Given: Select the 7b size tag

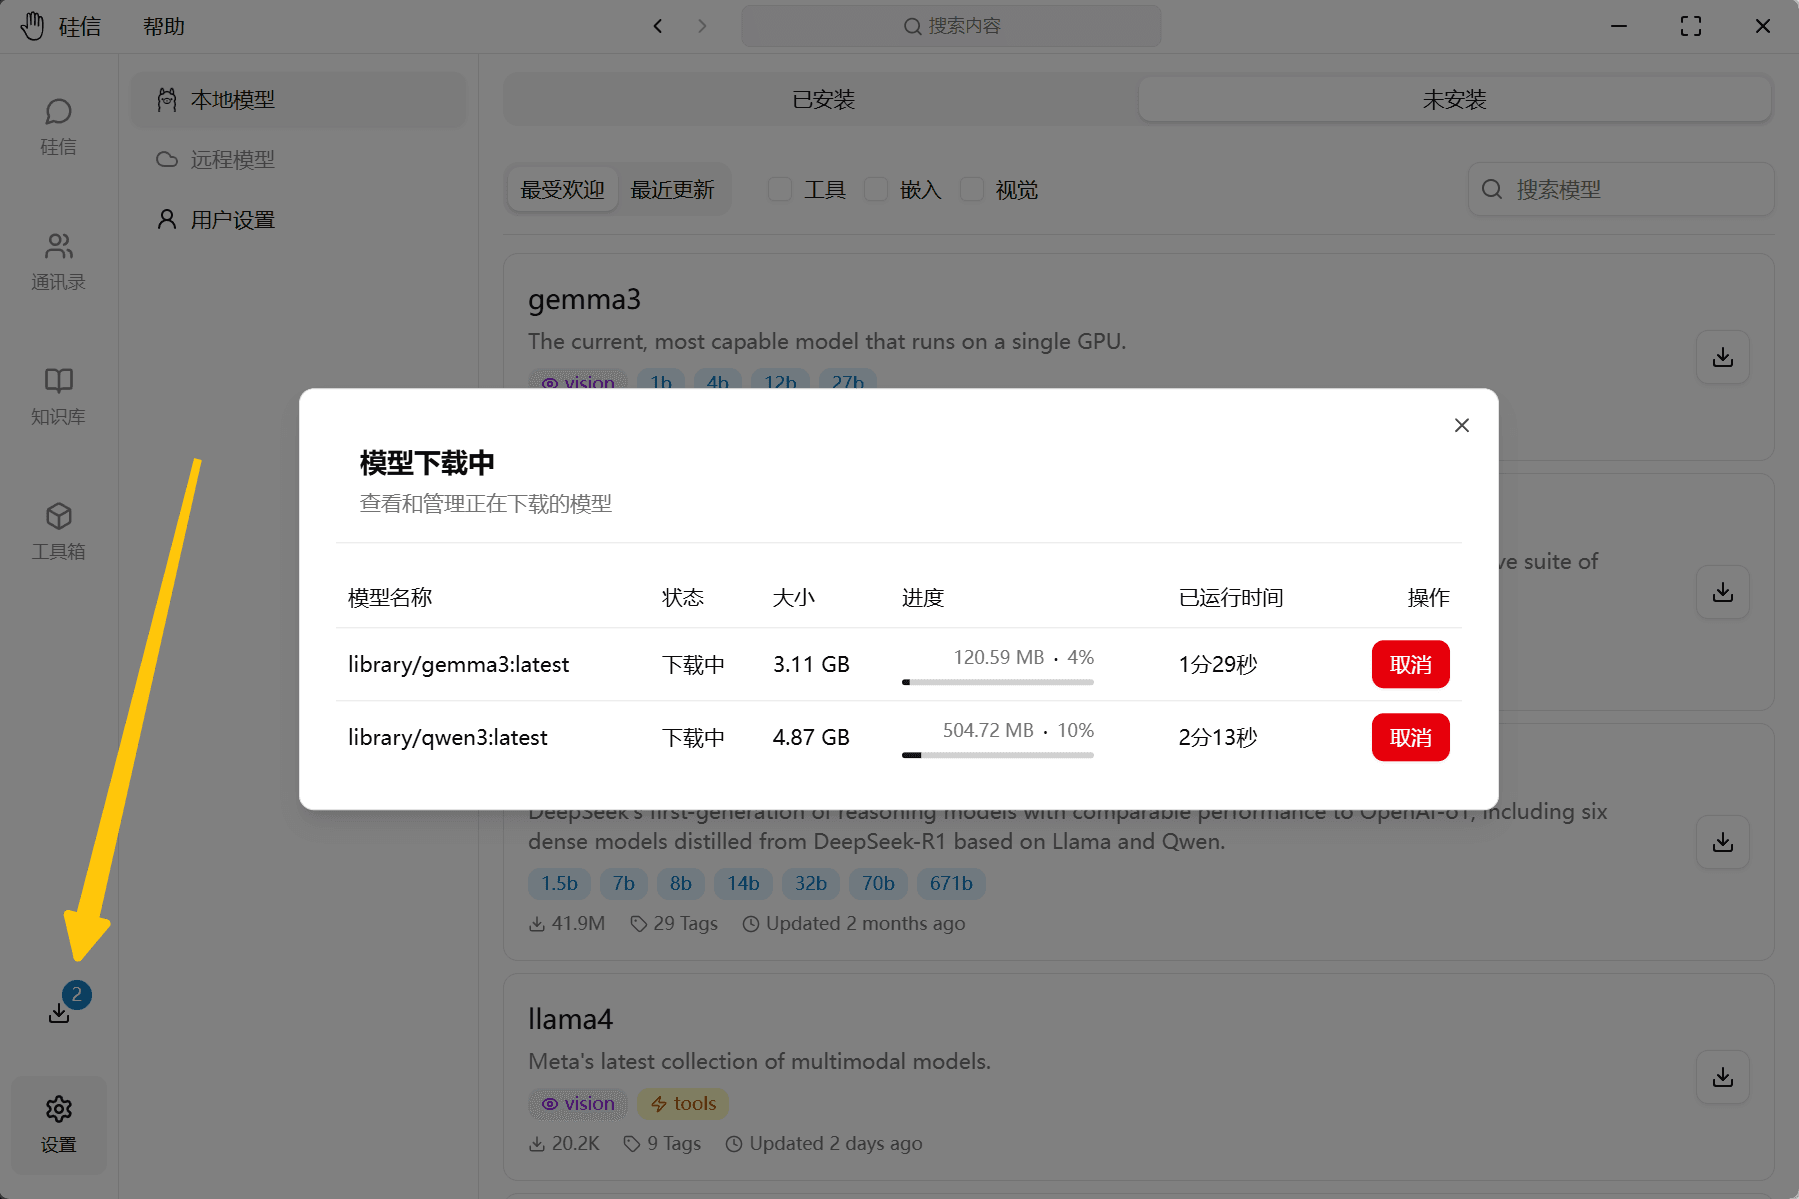Looking at the screenshot, I should pos(624,883).
